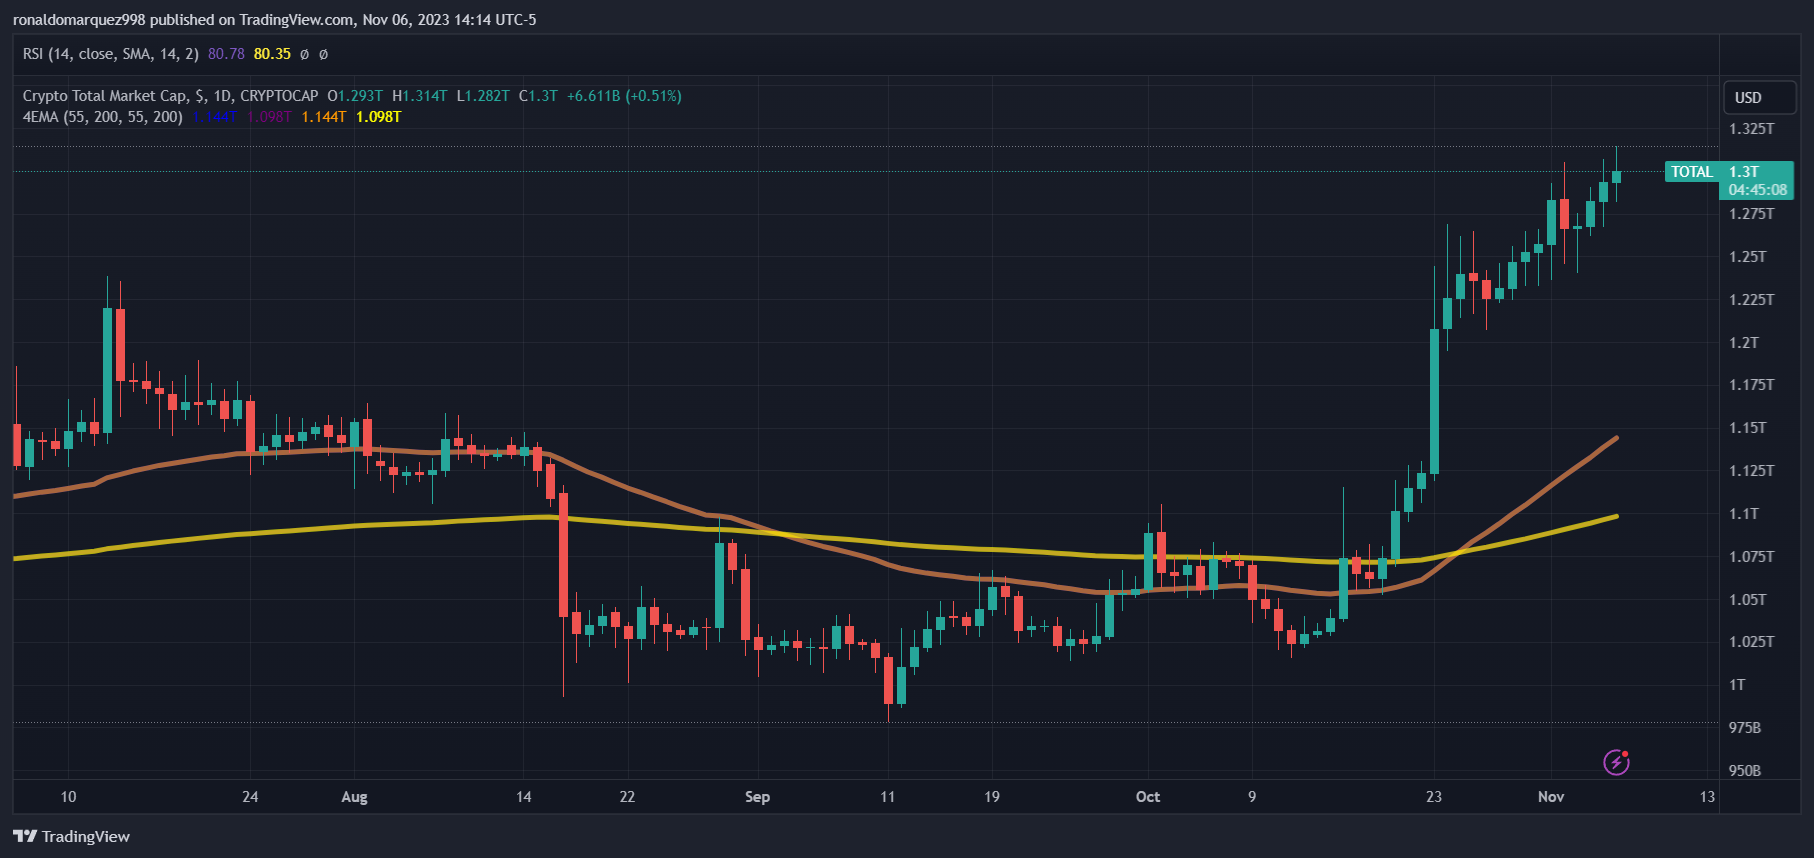Viewport: 1814px width, 858px height.
Task: Open the USD currency selector
Action: pyautogui.click(x=1759, y=97)
